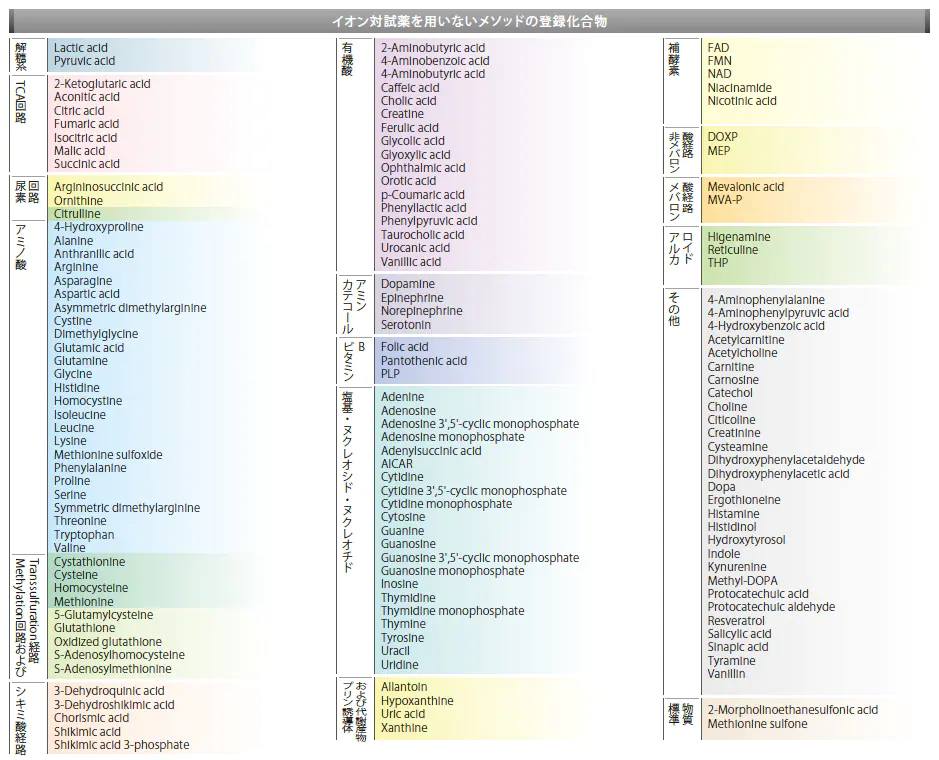Click the Aconitic acid entry
Screen dimensions: 939x760
(87, 97)
